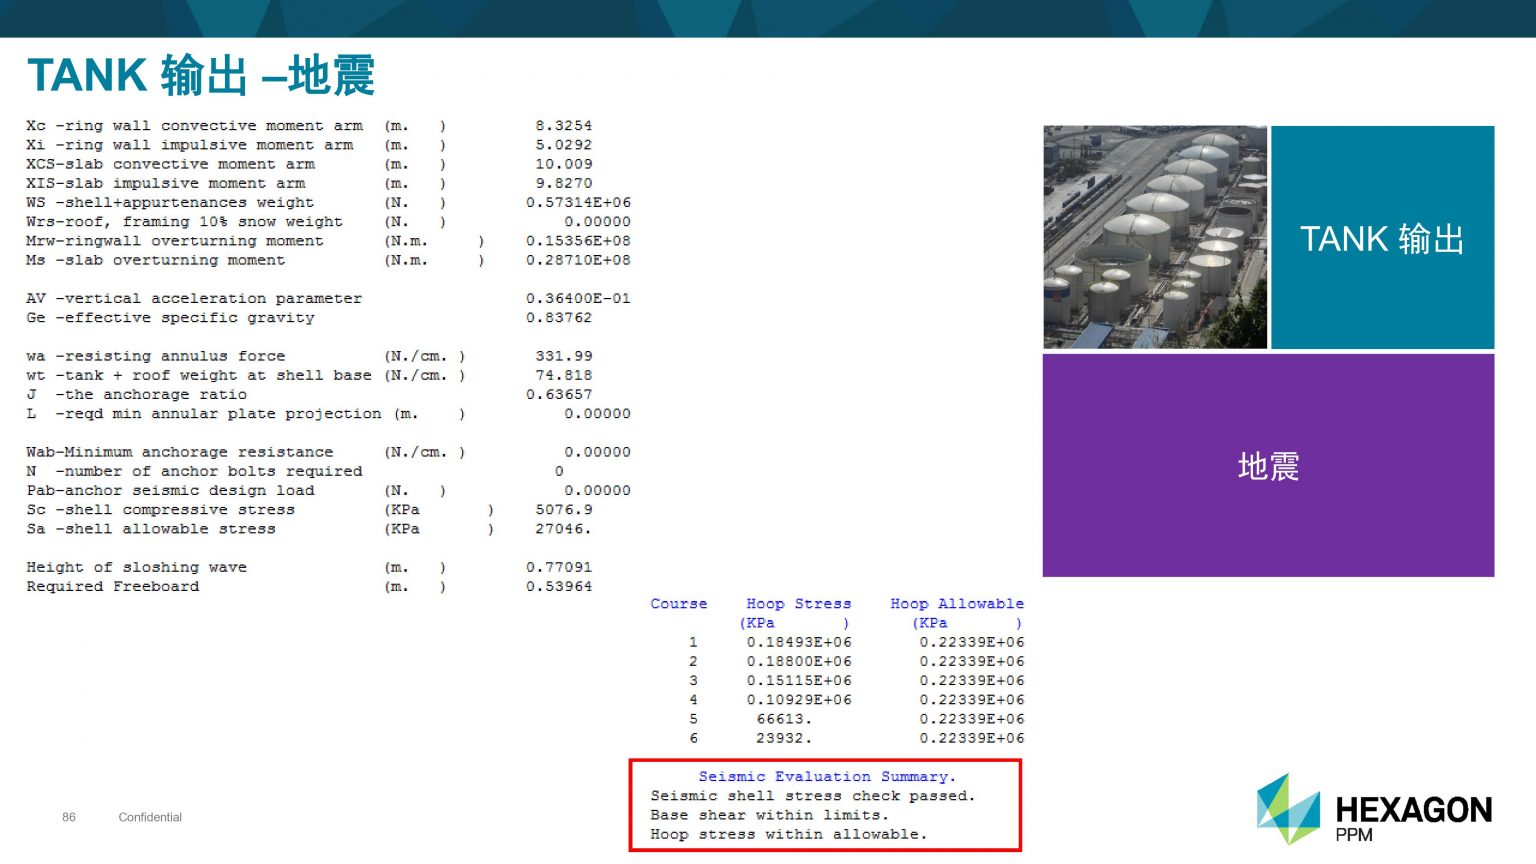
Task: Click the Confidential footer text
Action: pyautogui.click(x=150, y=817)
